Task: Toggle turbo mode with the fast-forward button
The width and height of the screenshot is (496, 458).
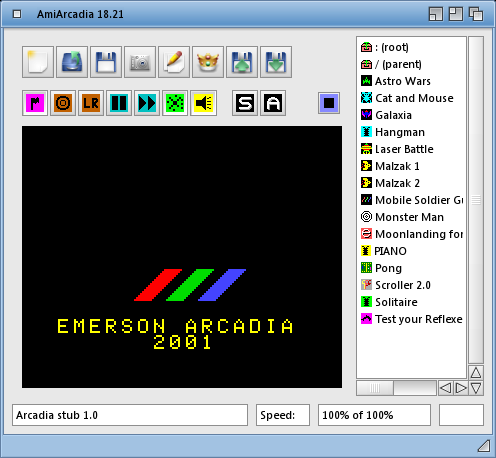Action: point(147,103)
